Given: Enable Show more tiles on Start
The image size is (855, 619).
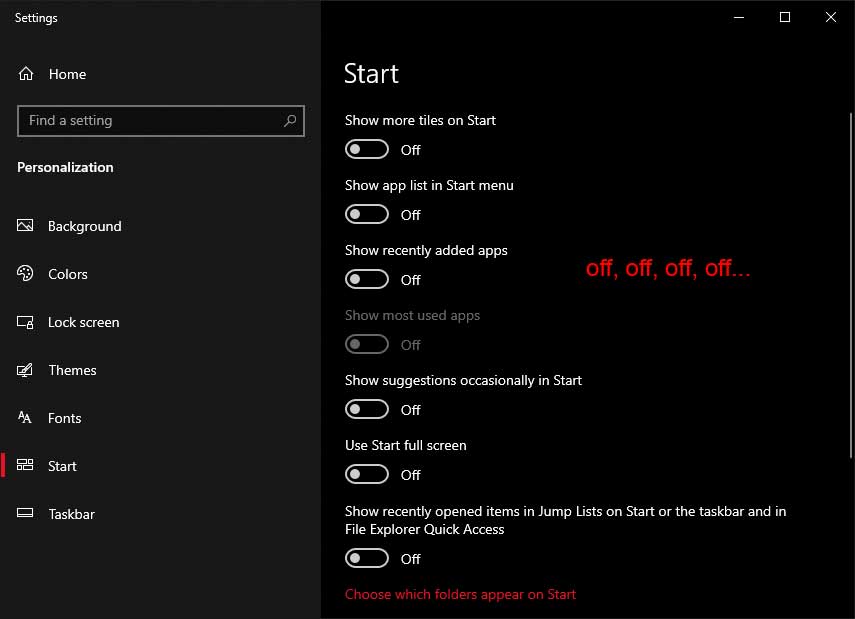Looking at the screenshot, I should coord(366,149).
